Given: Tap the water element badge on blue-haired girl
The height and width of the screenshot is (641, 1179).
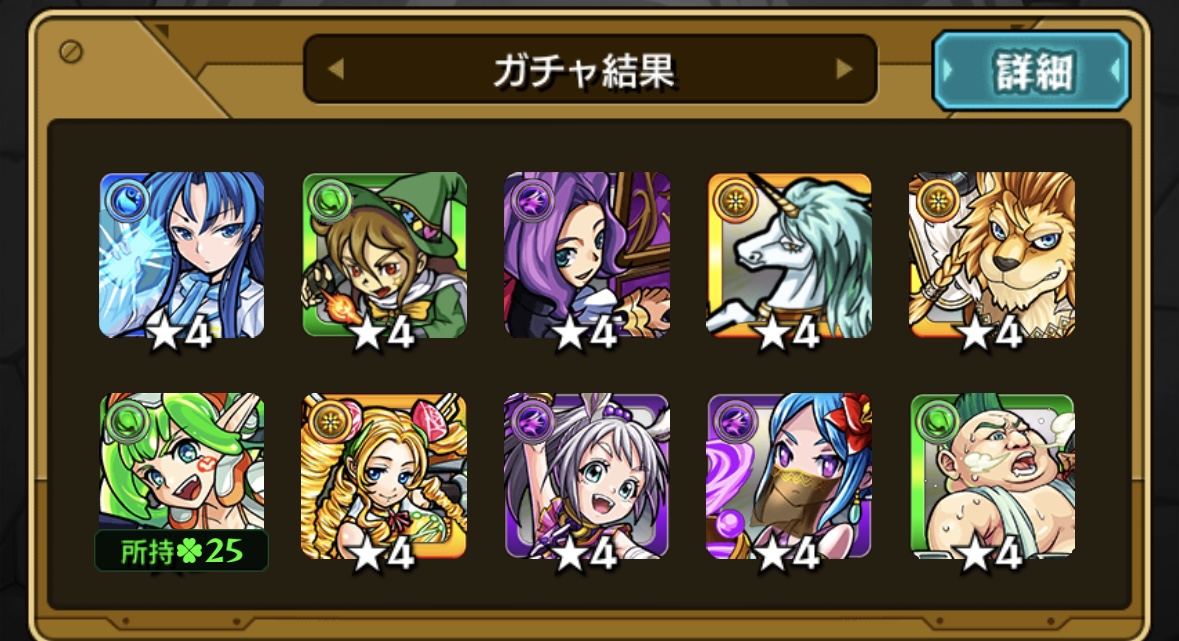Looking at the screenshot, I should tap(127, 202).
